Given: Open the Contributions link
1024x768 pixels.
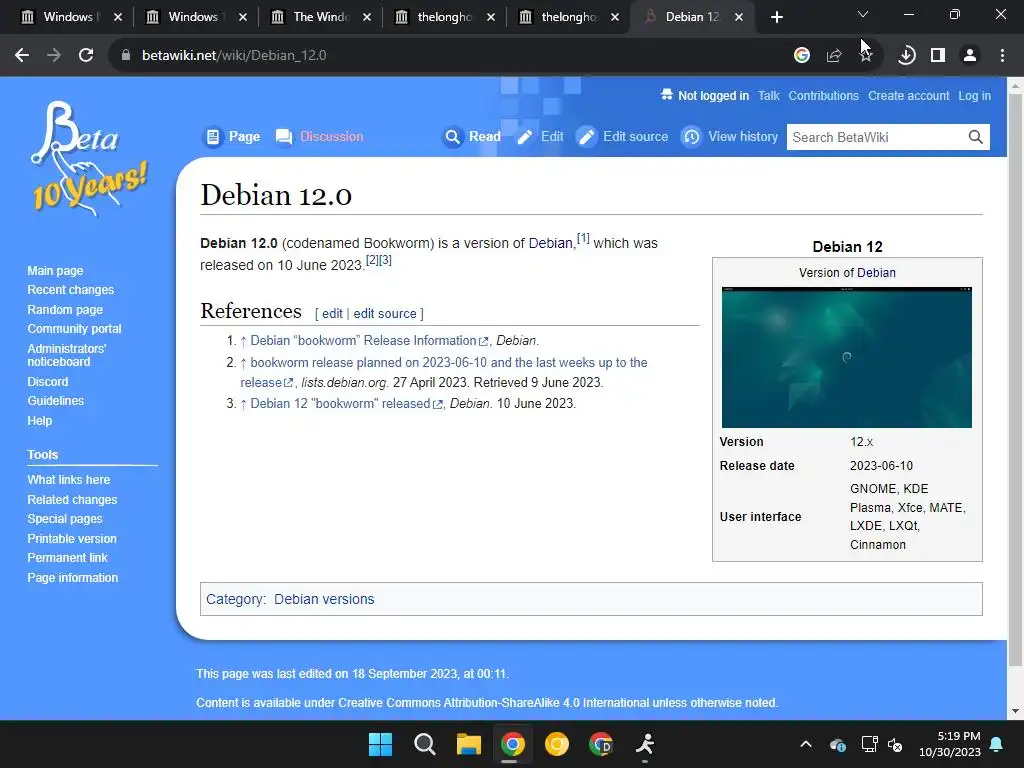Looking at the screenshot, I should click(824, 95).
